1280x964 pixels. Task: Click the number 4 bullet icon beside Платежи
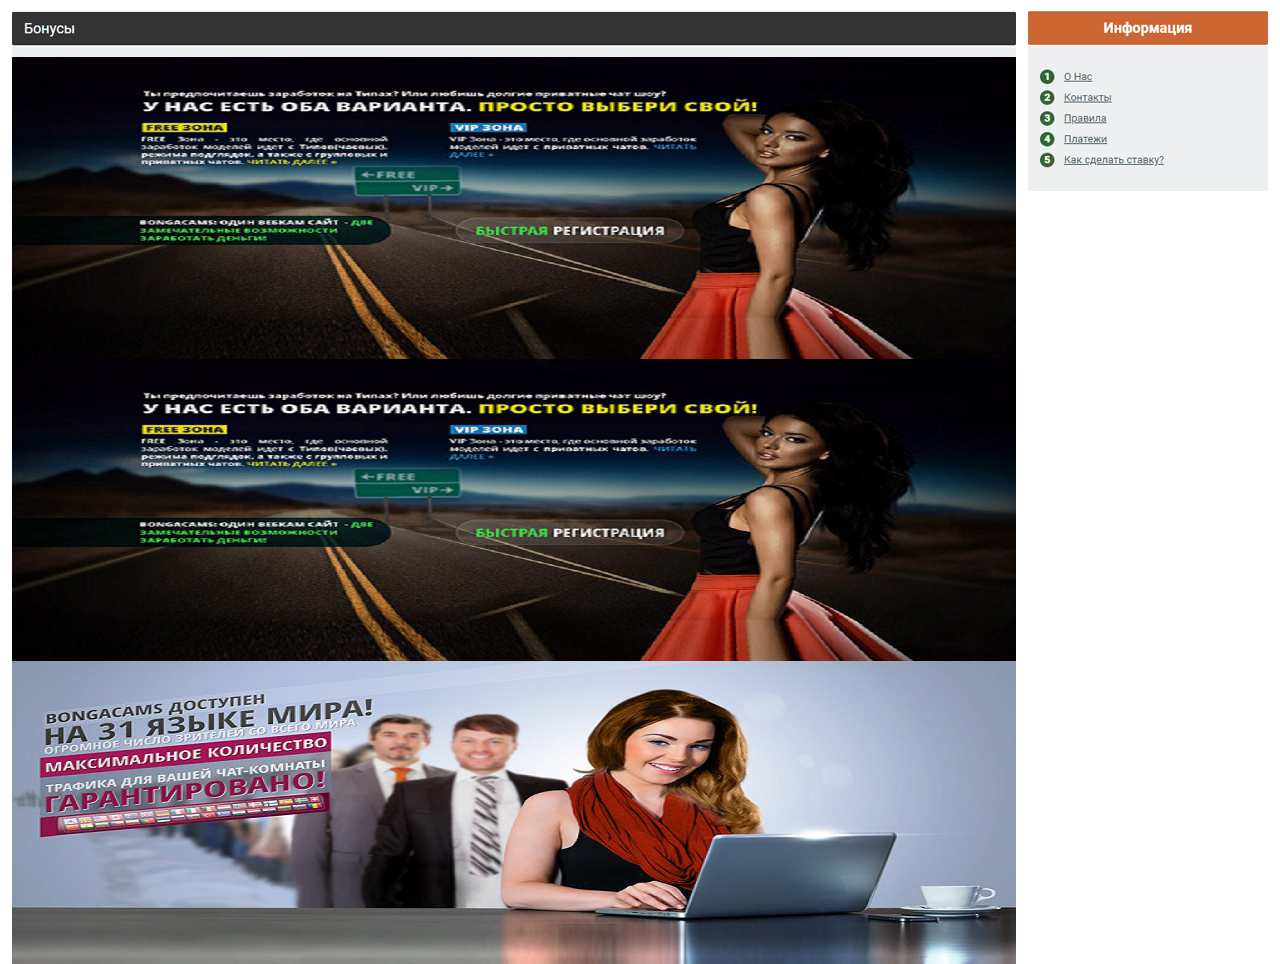tap(1047, 139)
